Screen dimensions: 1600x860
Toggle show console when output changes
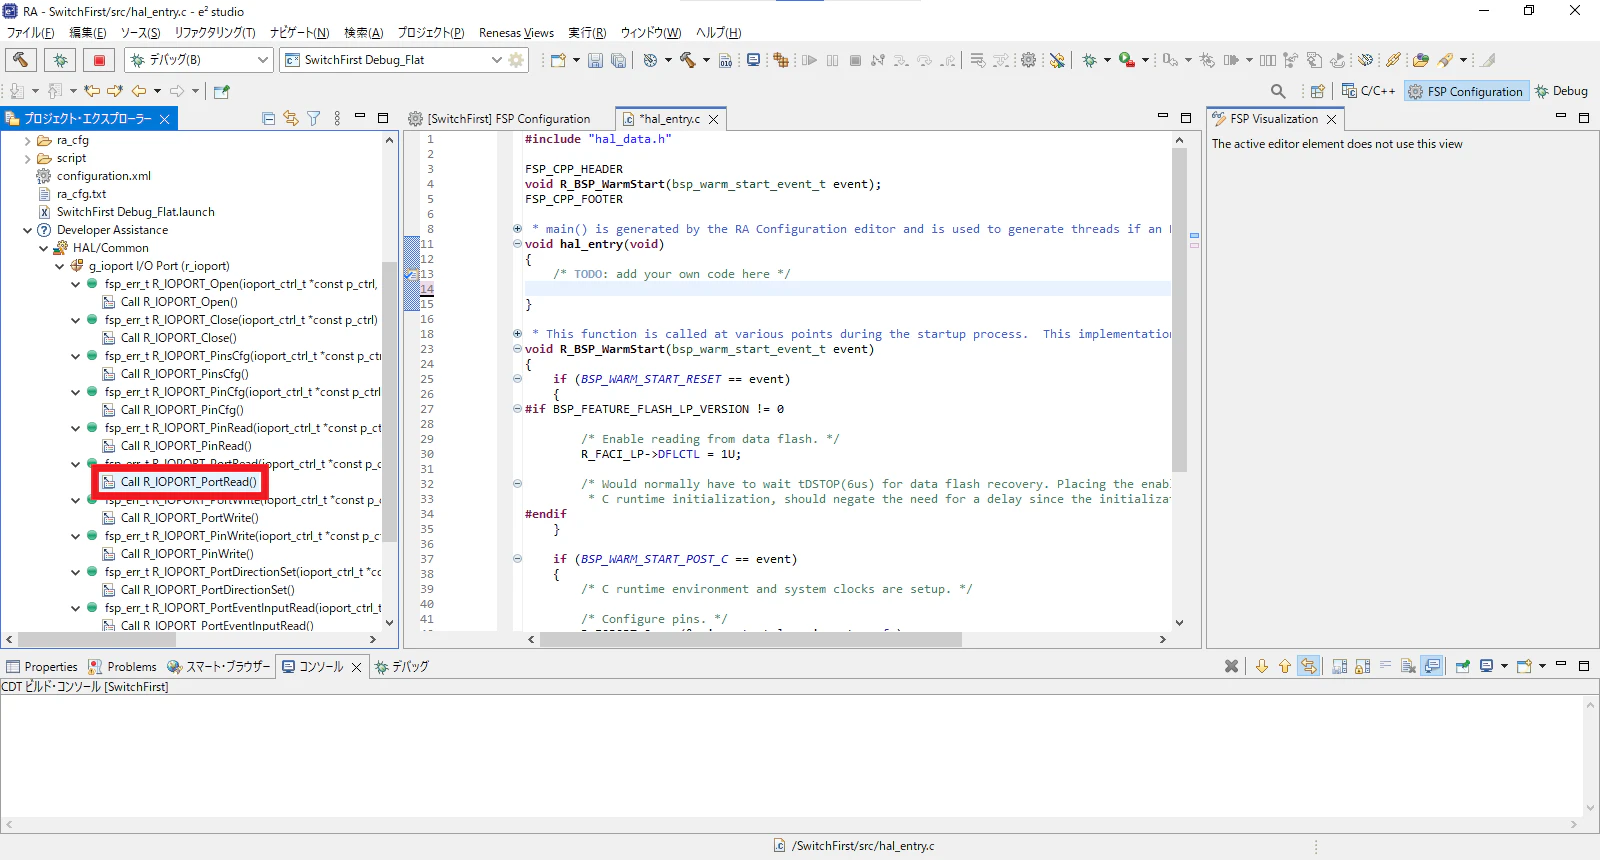[1432, 667]
